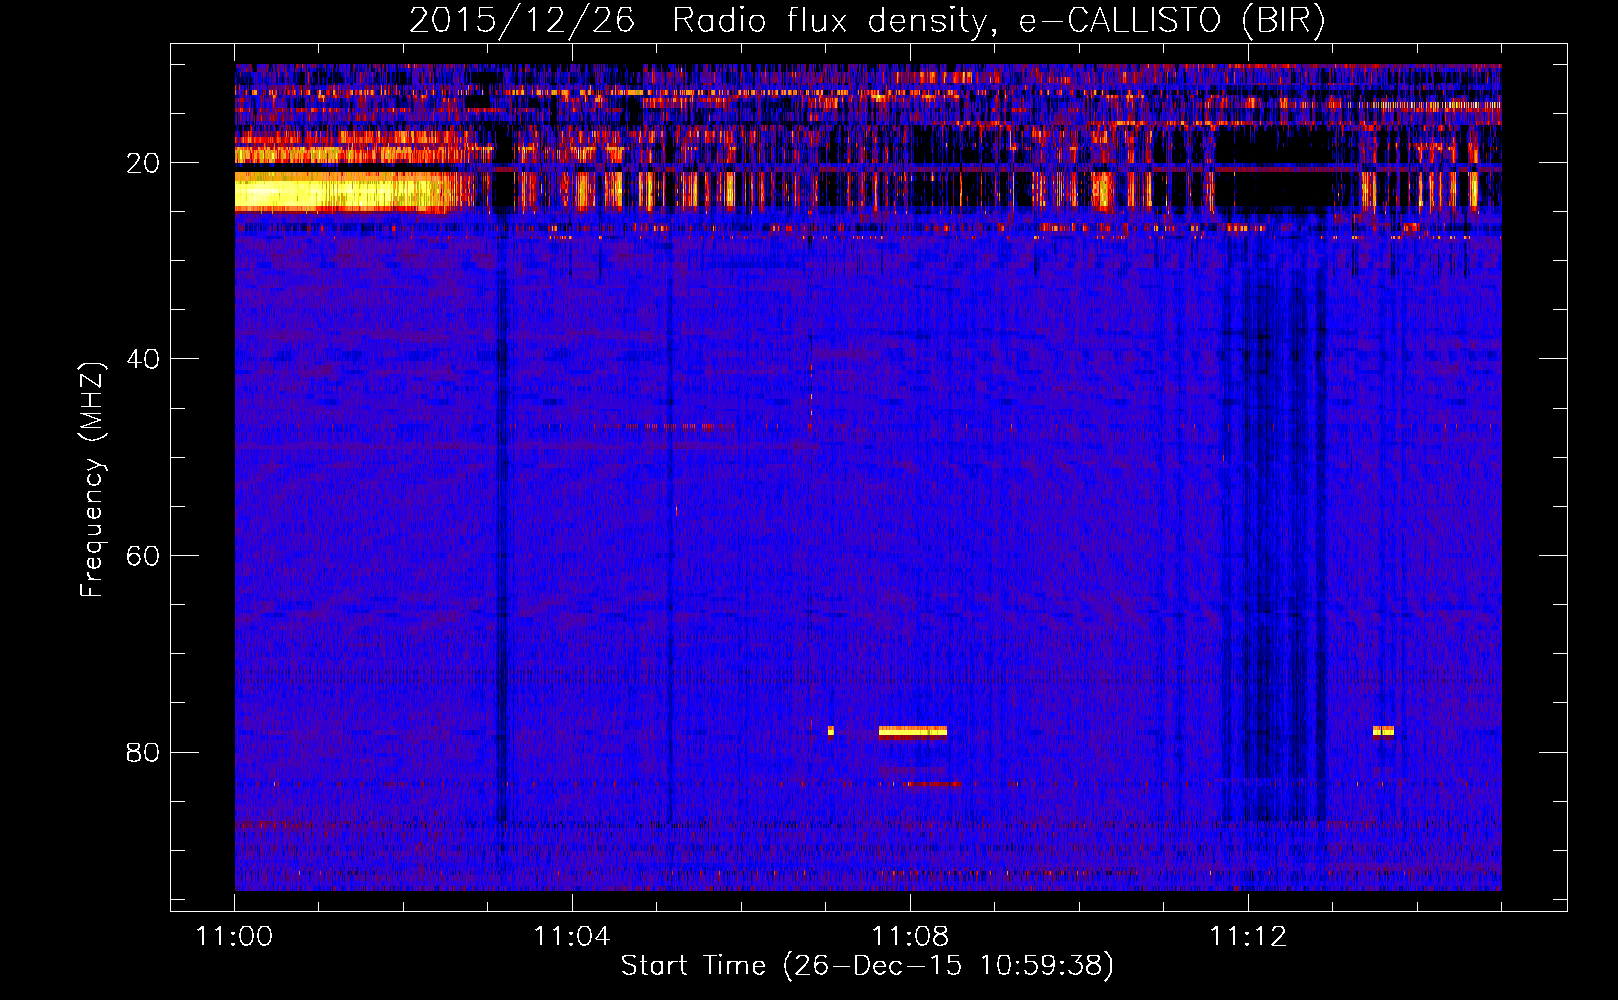
Task: Click the 'Start Time (26-Dec-15 10:59:38)' label
Action: coord(867,966)
